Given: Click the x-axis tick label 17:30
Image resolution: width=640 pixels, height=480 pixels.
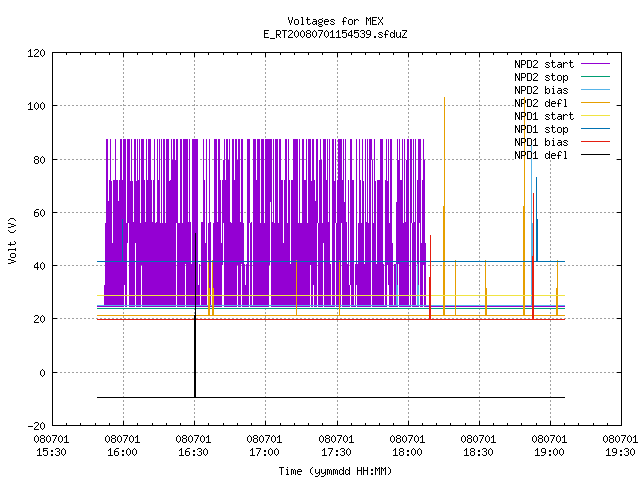Looking at the screenshot, I should tap(336, 452).
